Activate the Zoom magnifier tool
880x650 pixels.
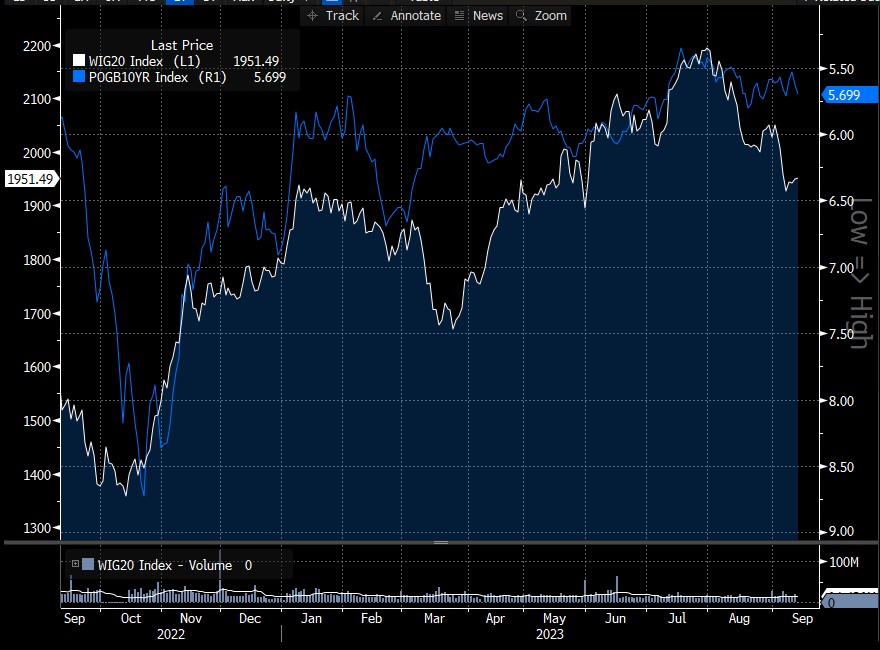click(x=540, y=16)
